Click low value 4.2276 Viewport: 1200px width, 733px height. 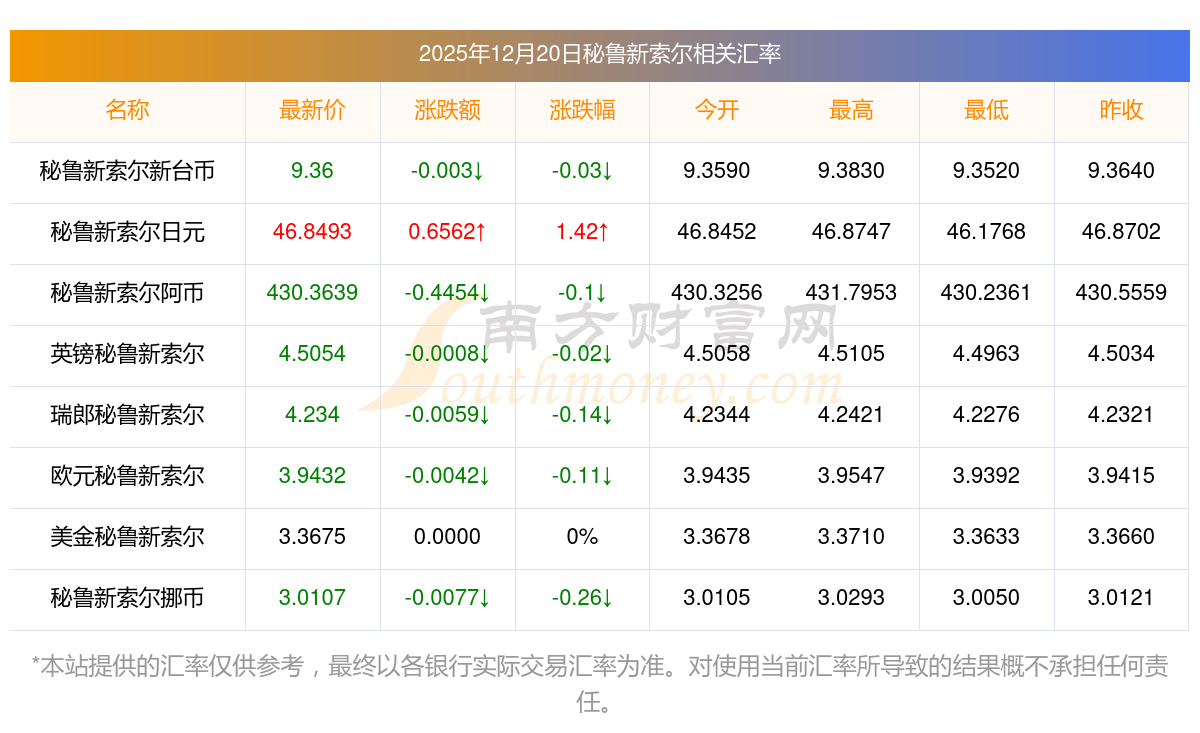986,415
